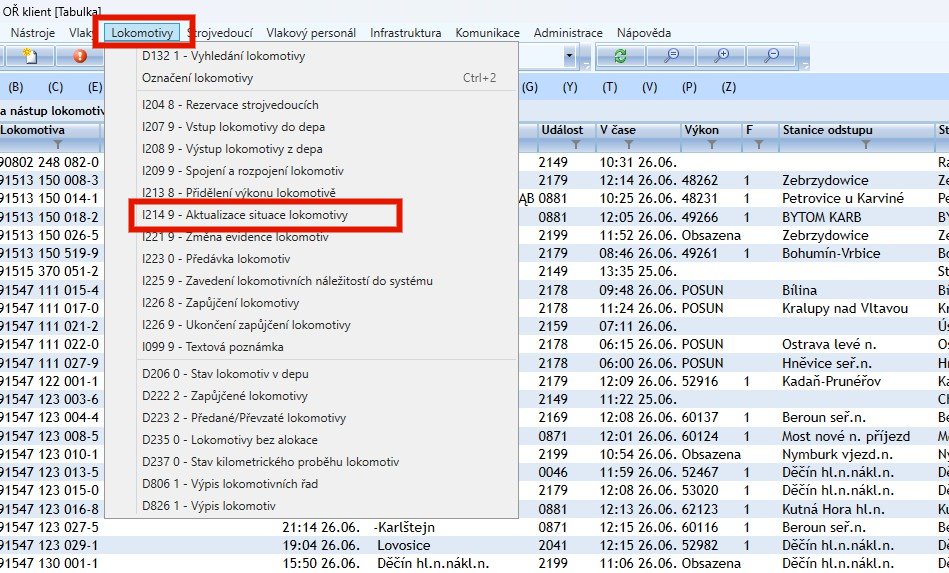Viewport: 949px width, 573px height.
Task: Open the Infrastruktura menu
Action: click(405, 33)
